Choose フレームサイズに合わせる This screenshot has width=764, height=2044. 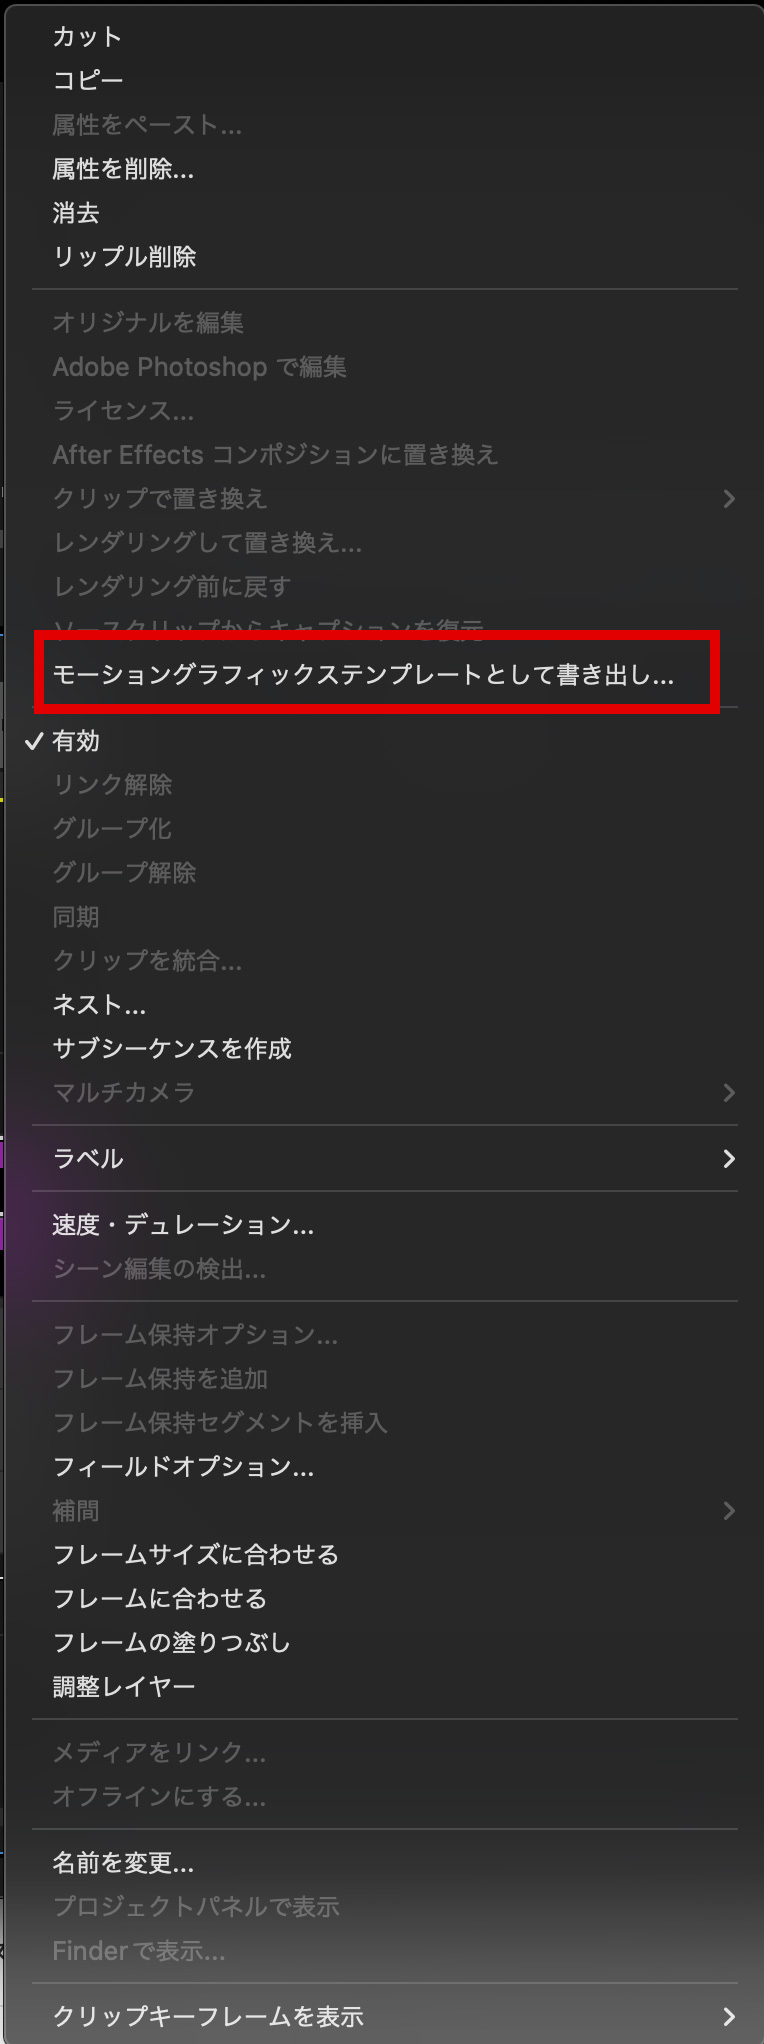(x=196, y=1555)
